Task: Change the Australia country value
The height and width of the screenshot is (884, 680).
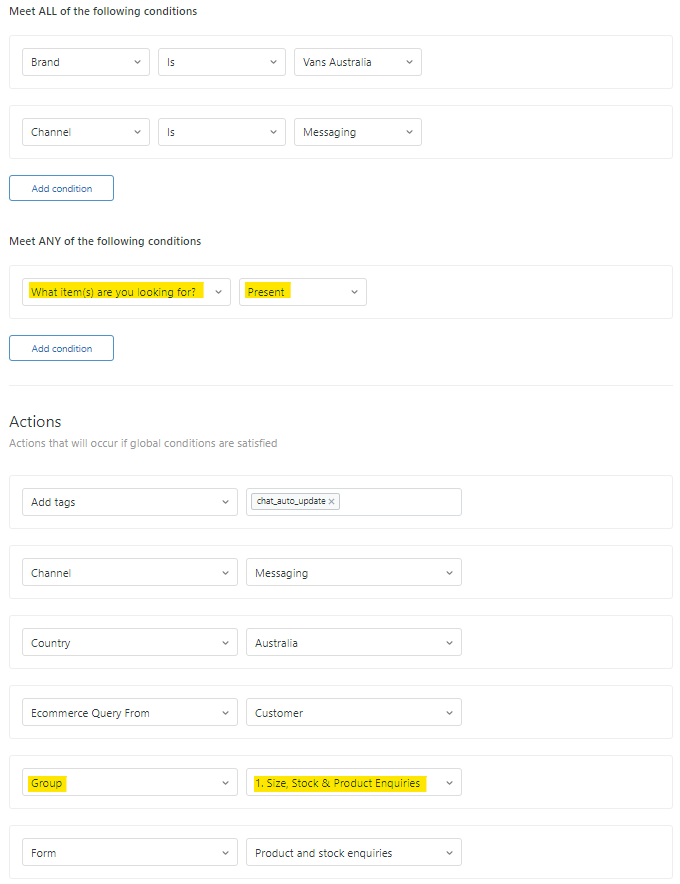Action: (354, 643)
